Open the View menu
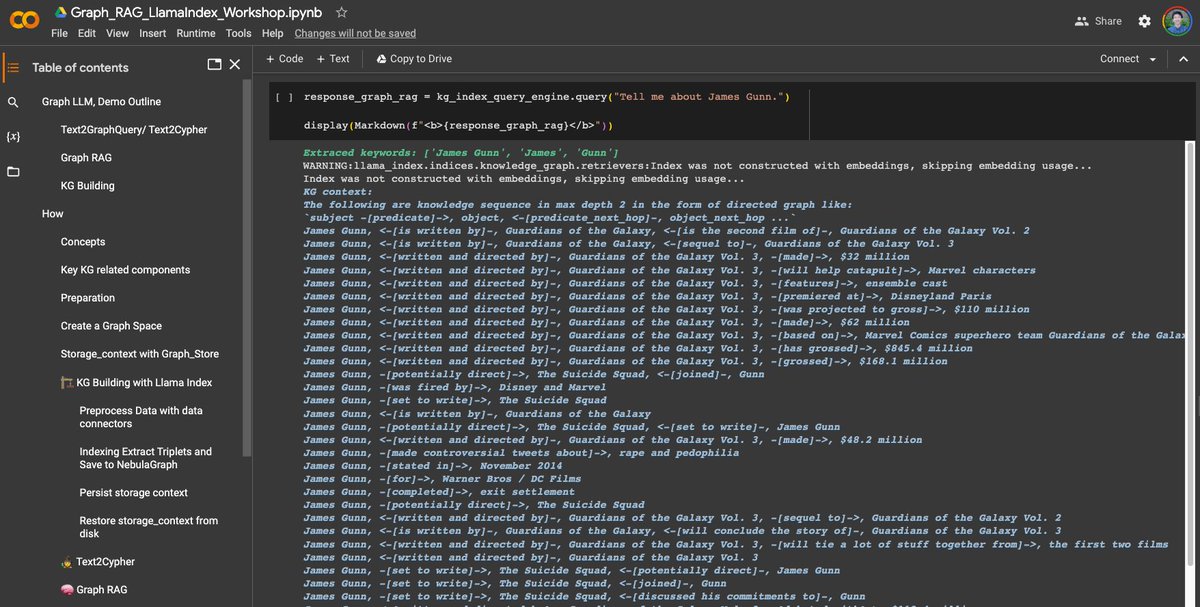Viewport: 1200px width, 607px height. (x=117, y=33)
